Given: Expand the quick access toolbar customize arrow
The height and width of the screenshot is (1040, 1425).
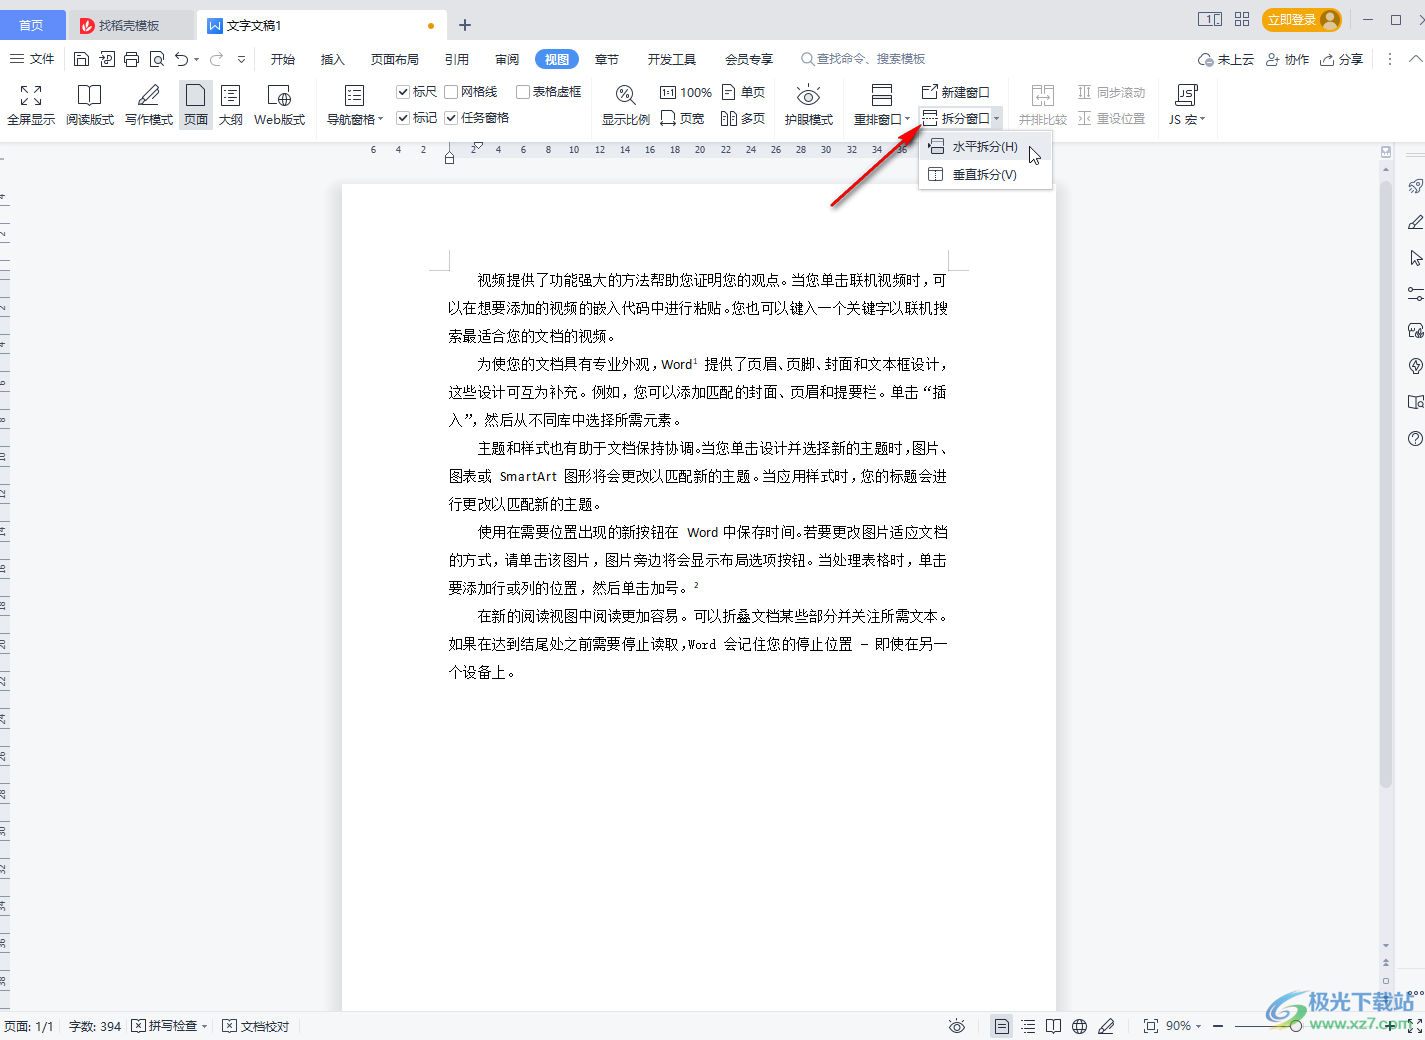Looking at the screenshot, I should [x=241, y=59].
